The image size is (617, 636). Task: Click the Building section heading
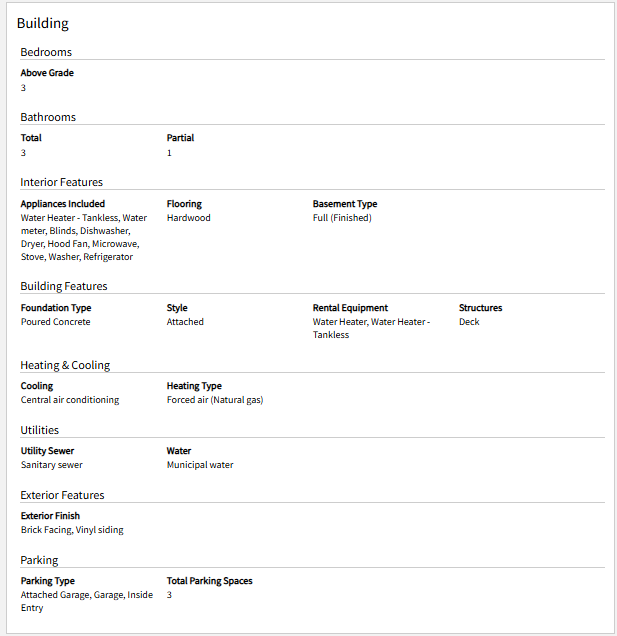coord(43,24)
